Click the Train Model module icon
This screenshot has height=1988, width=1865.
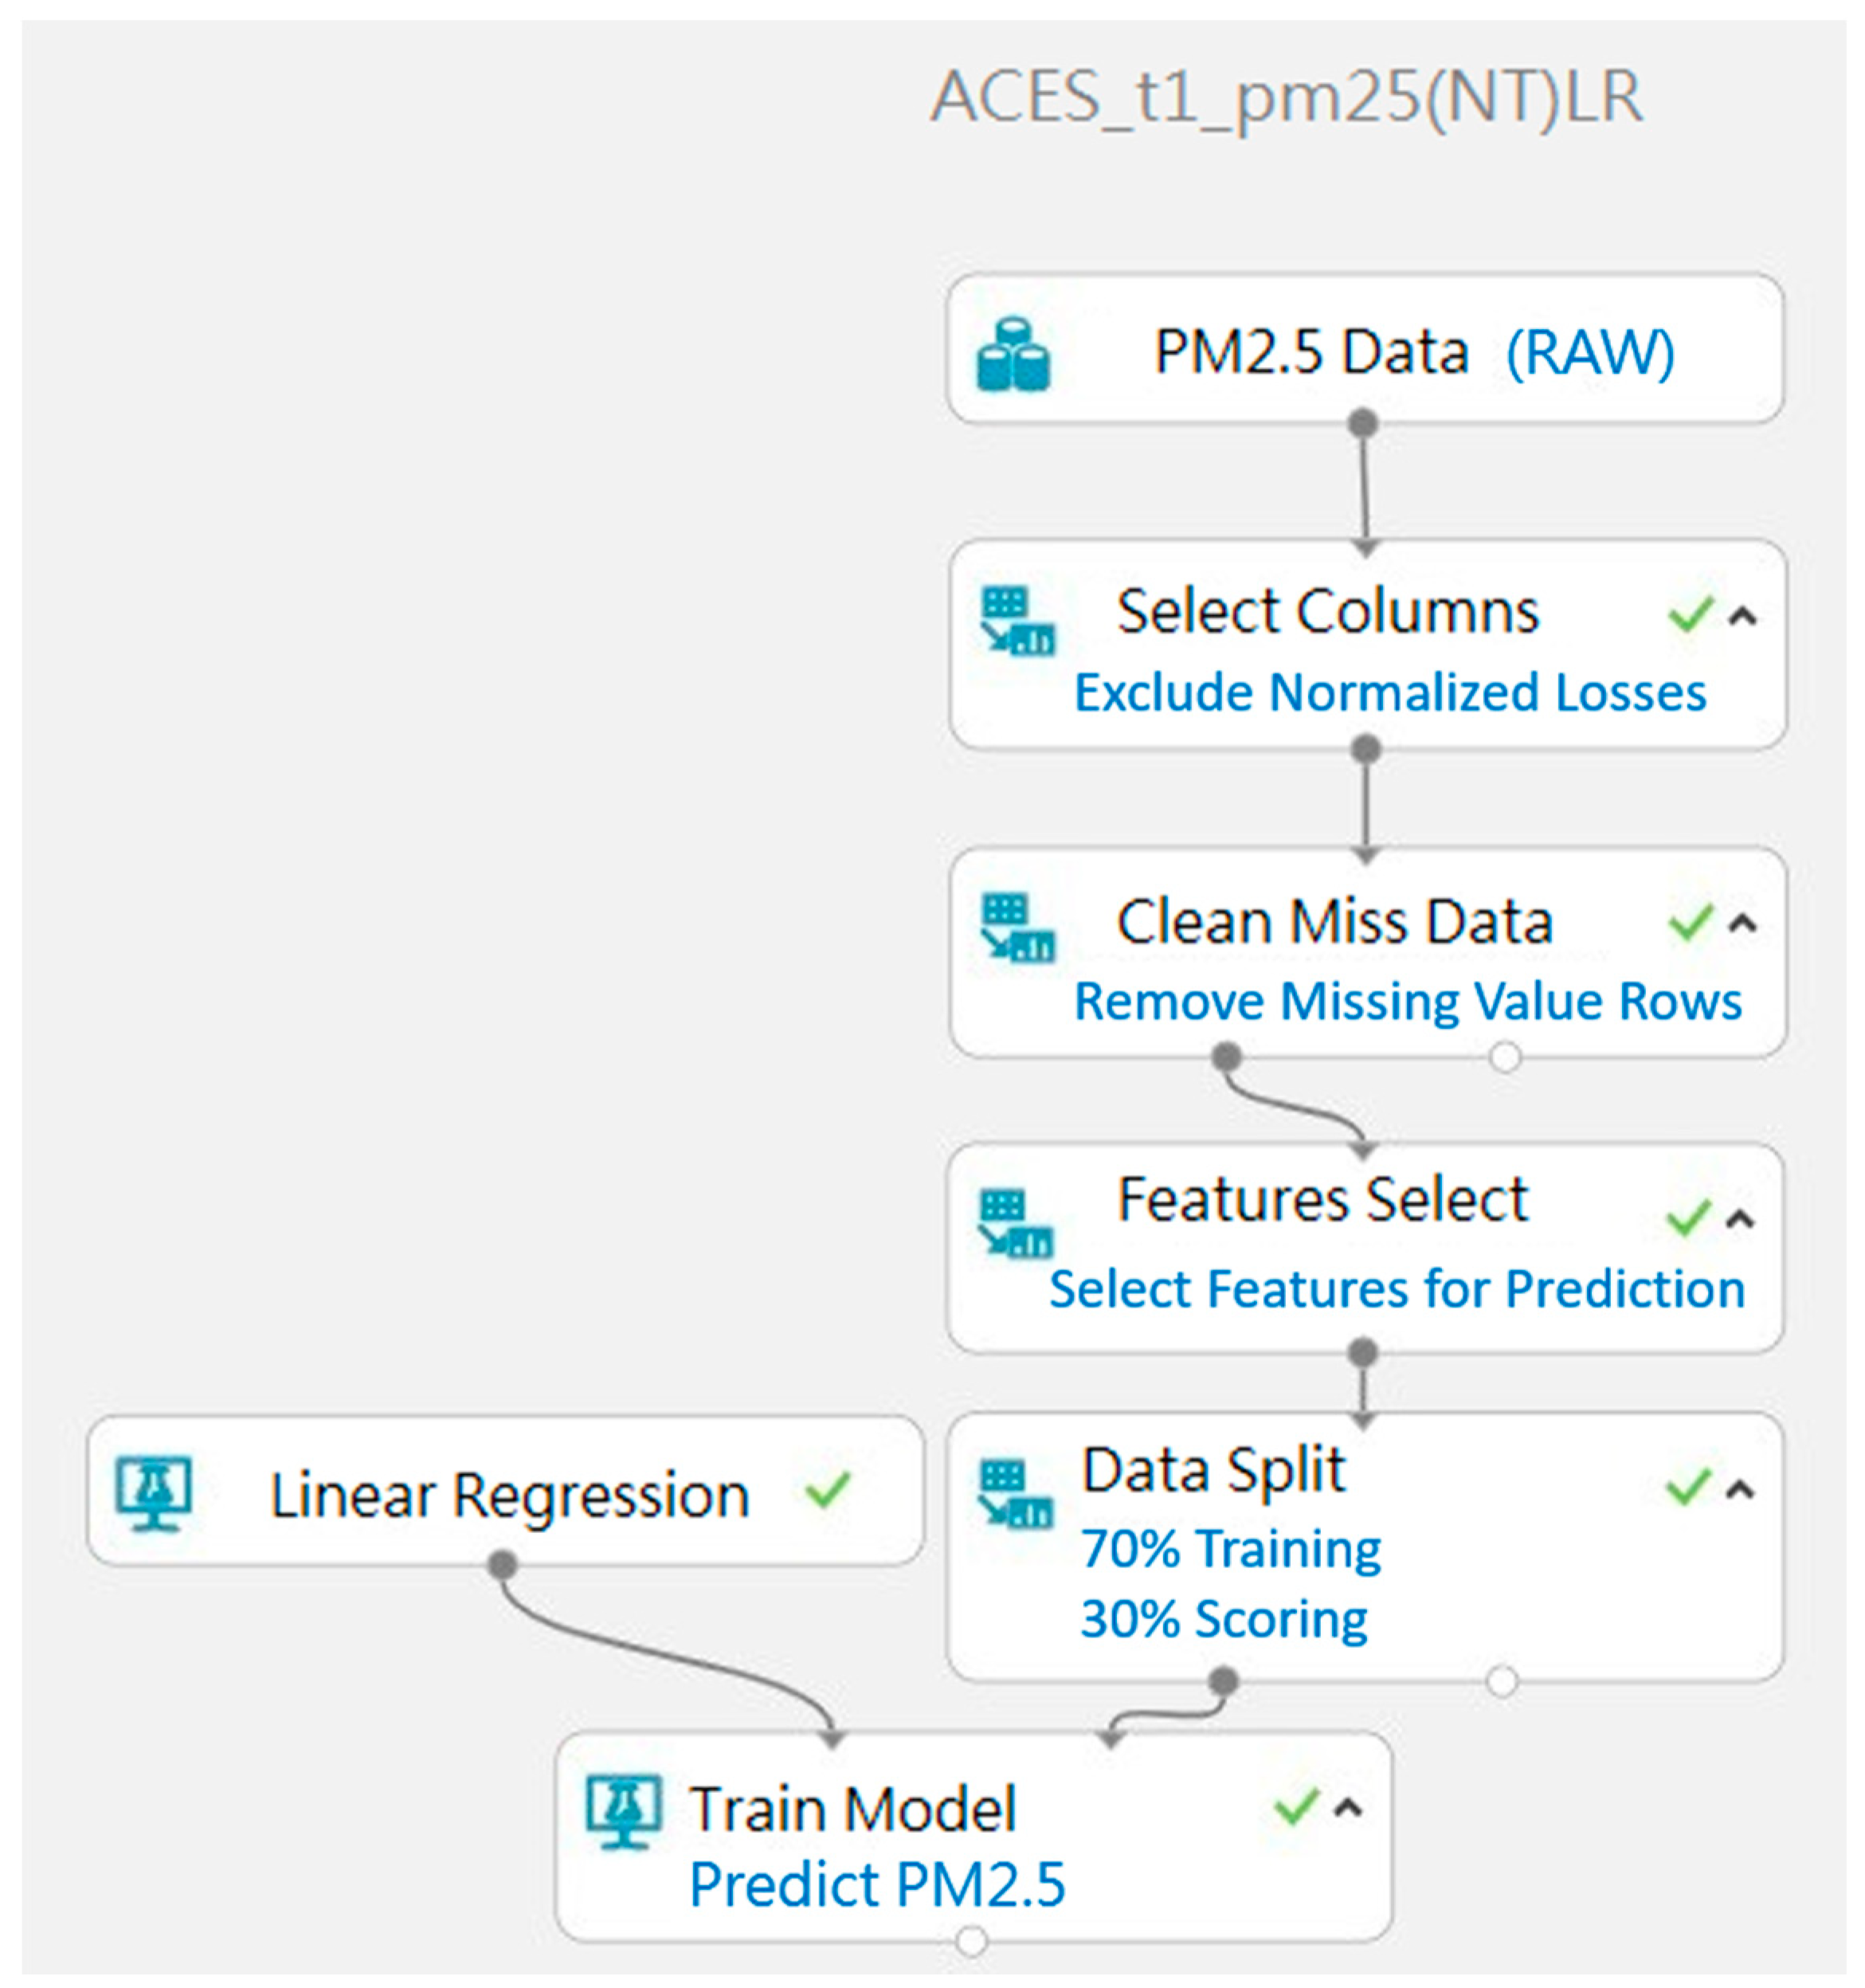623,1811
